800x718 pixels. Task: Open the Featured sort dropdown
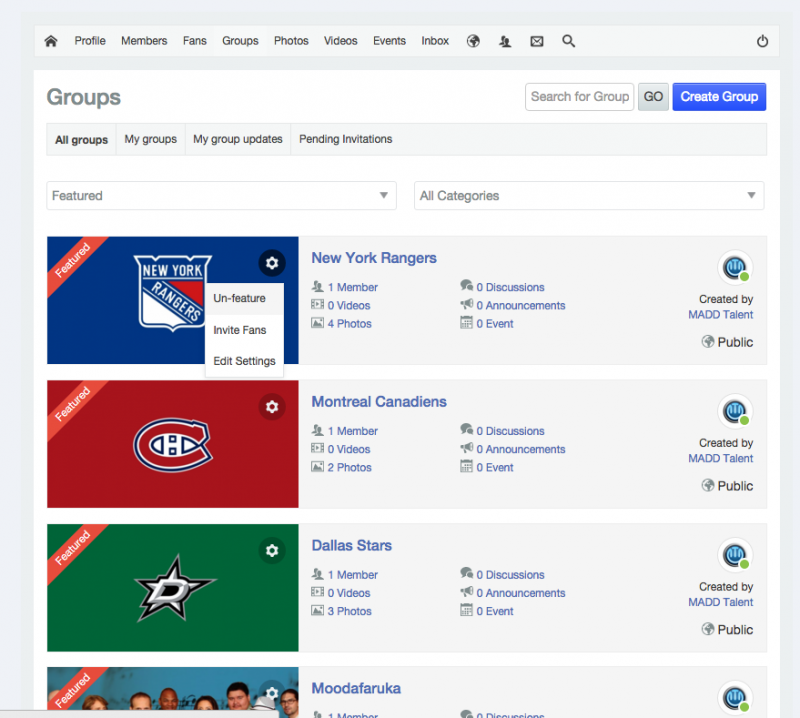(221, 195)
